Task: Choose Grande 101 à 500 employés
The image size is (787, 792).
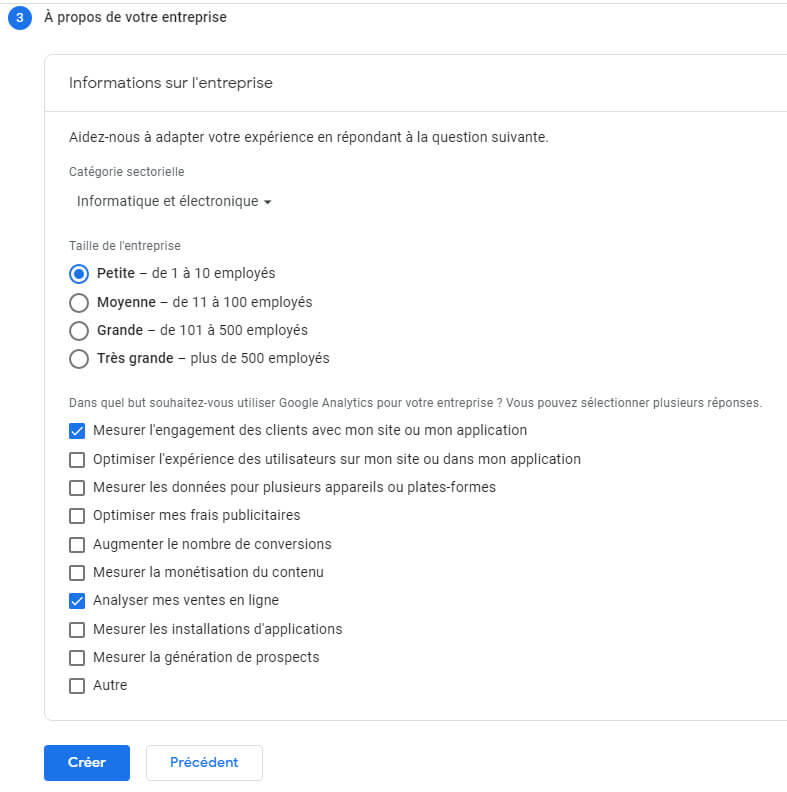Action: click(x=79, y=331)
